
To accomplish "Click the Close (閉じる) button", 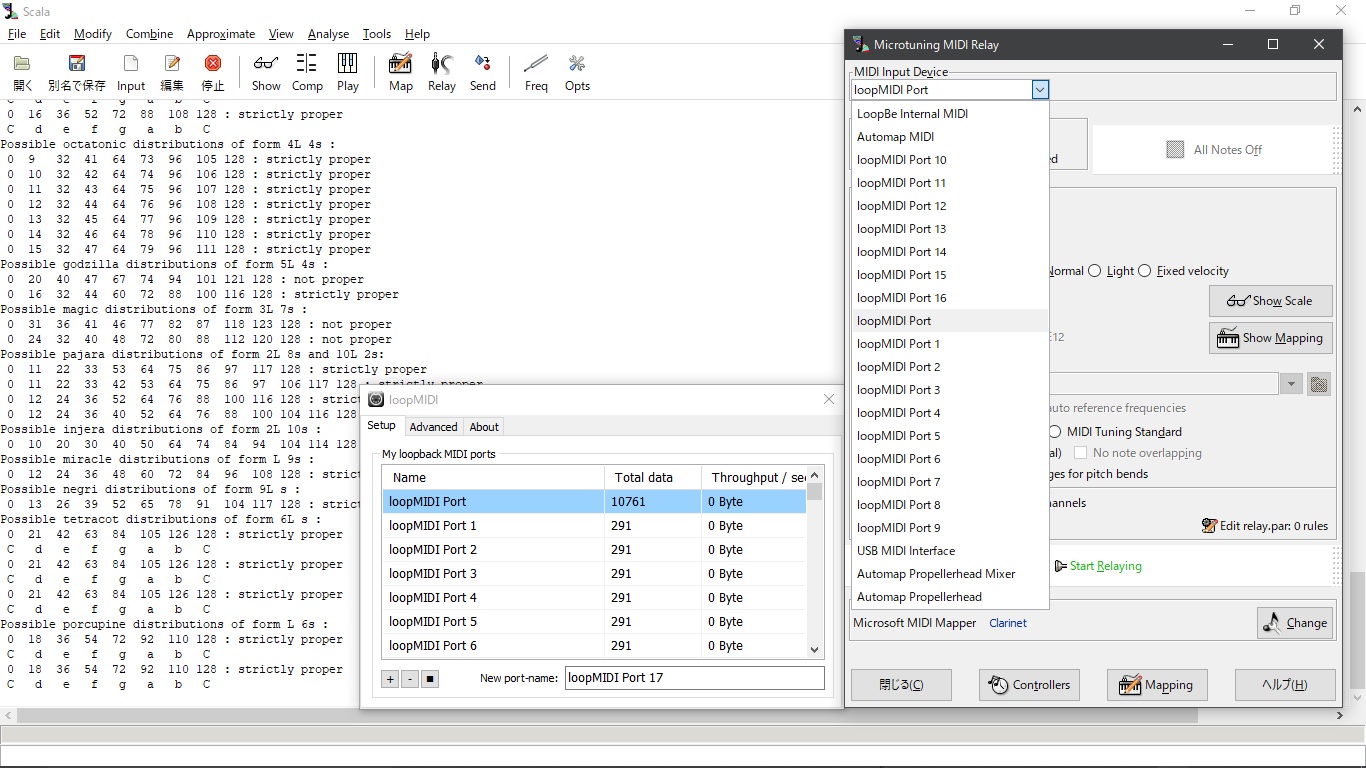I will pyautogui.click(x=901, y=685).
